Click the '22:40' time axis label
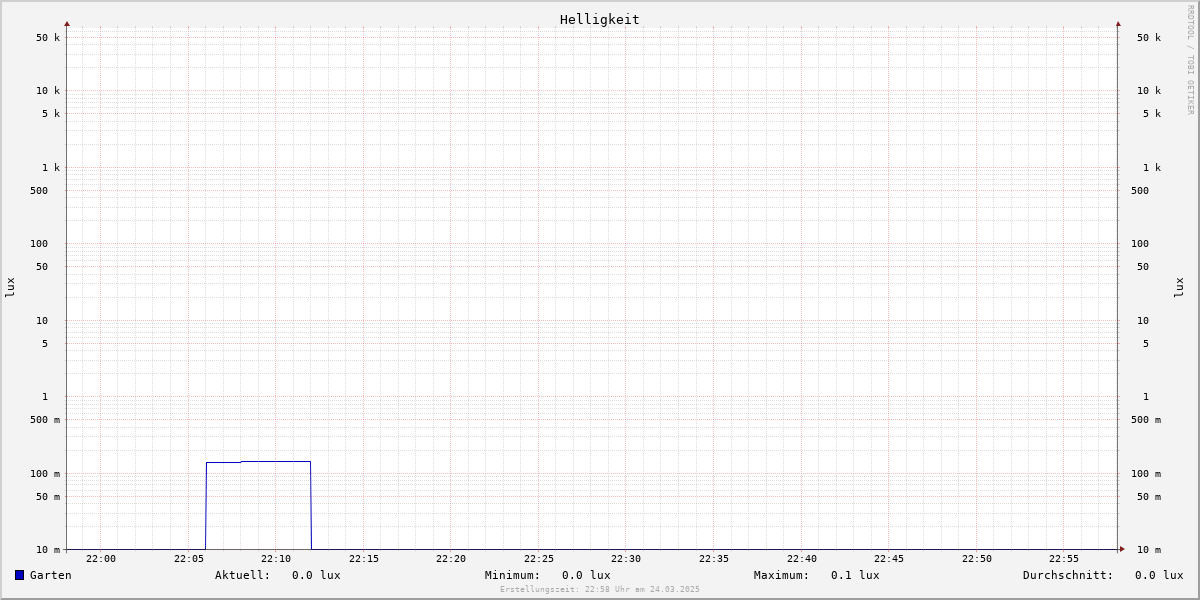 (x=802, y=559)
